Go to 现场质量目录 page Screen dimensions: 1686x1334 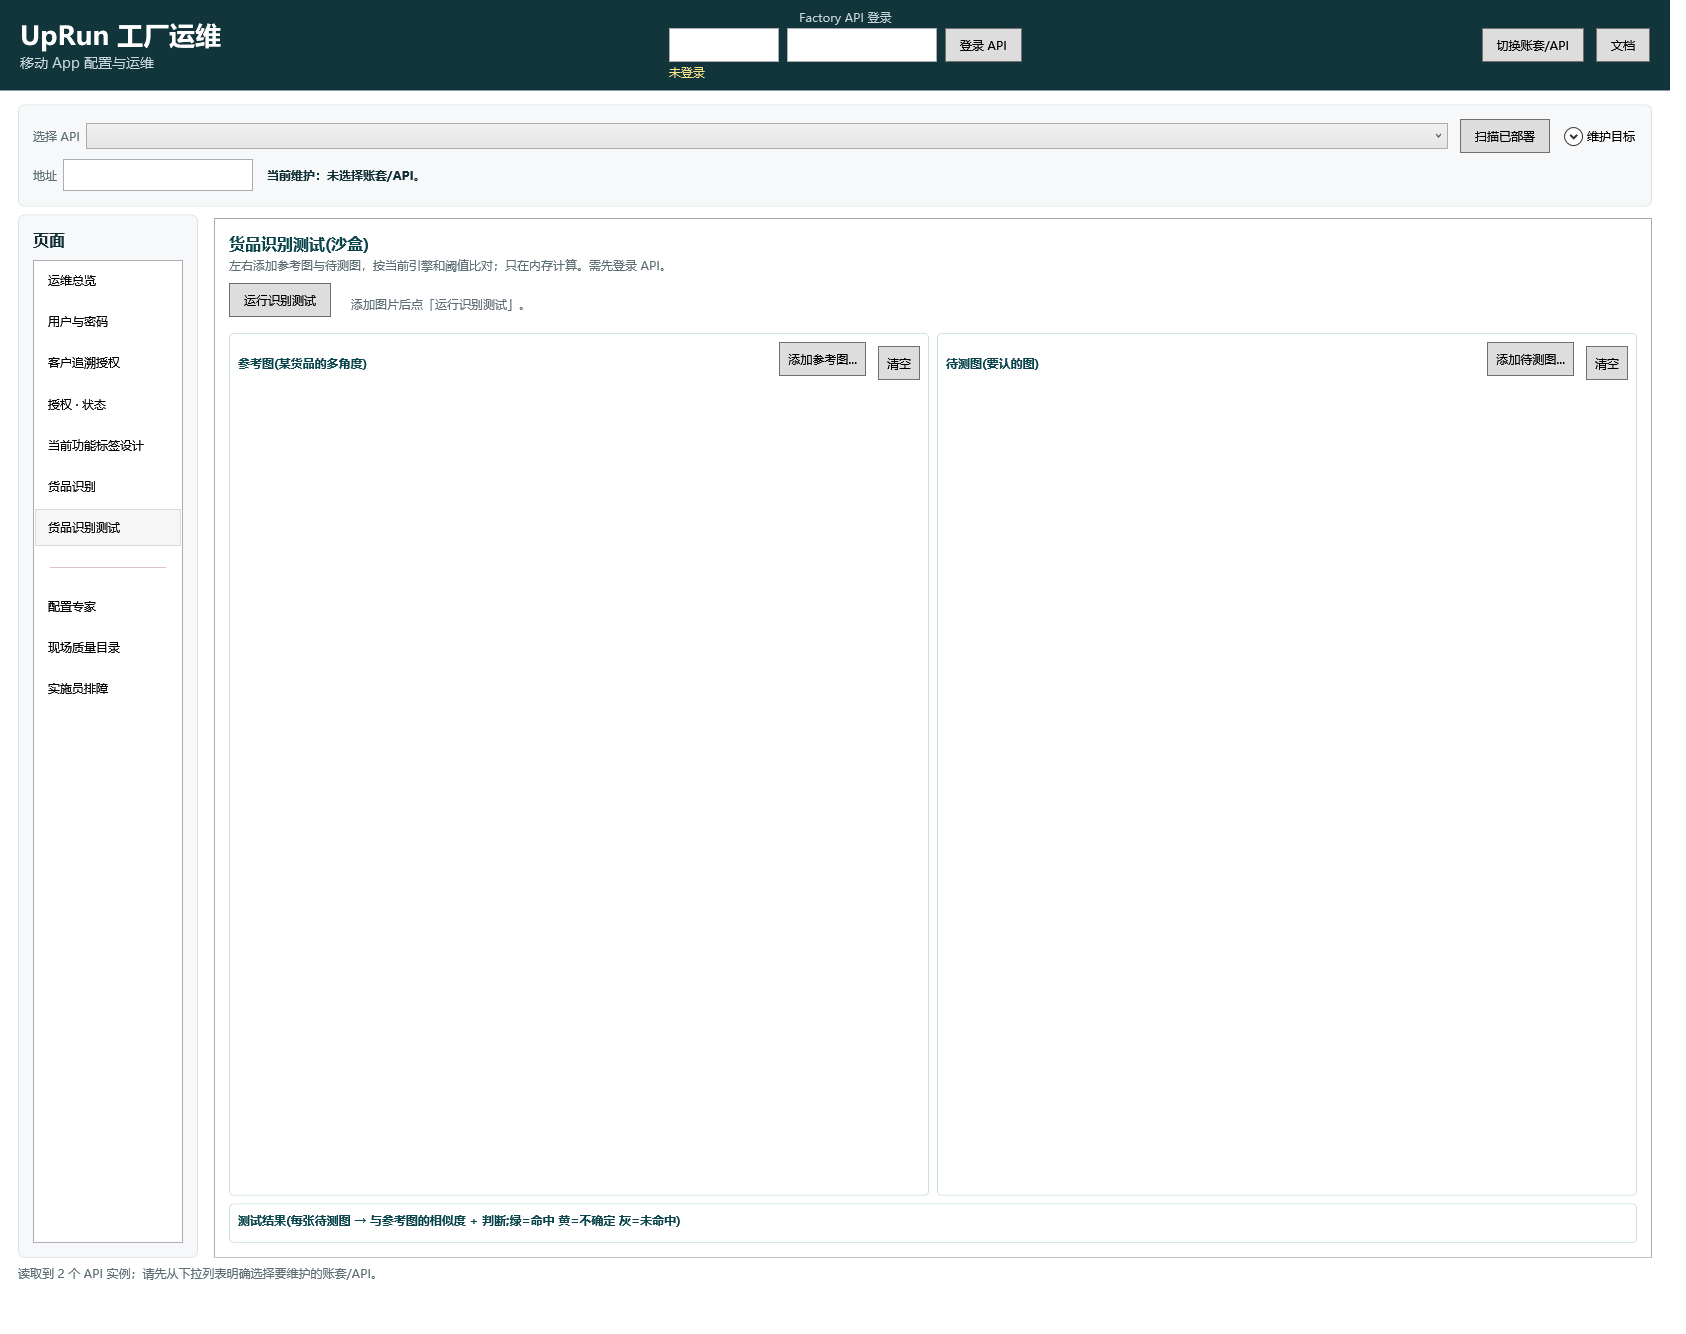pos(108,648)
